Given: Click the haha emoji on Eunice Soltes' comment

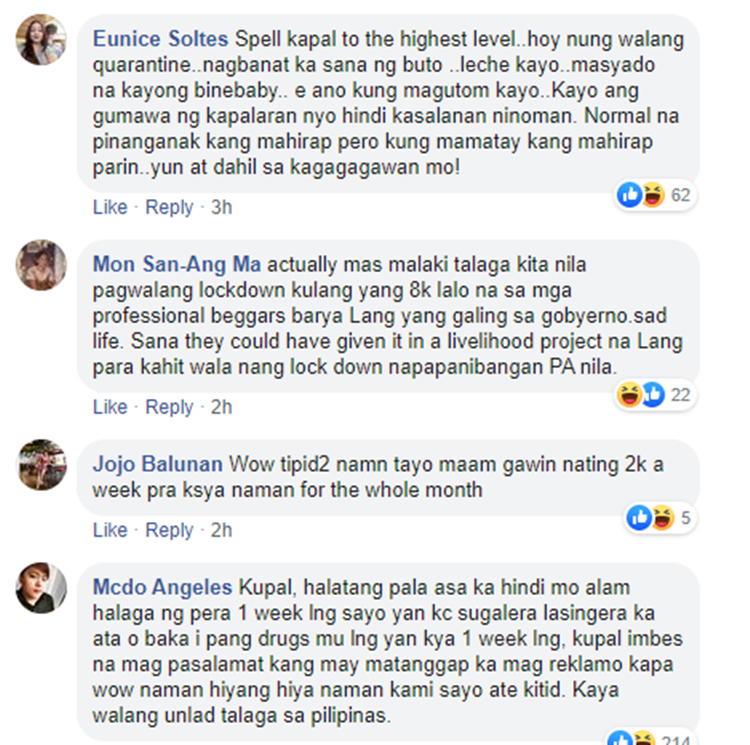Looking at the screenshot, I should pos(652,195).
